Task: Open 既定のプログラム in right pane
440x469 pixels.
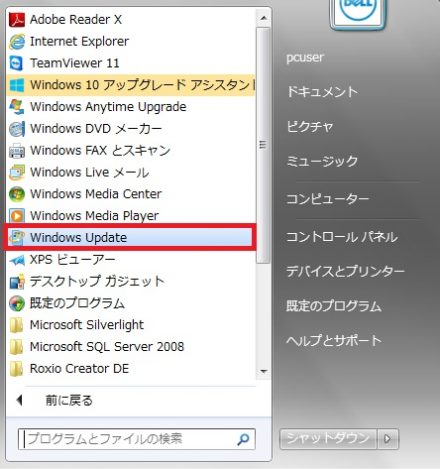Action: 334,306
